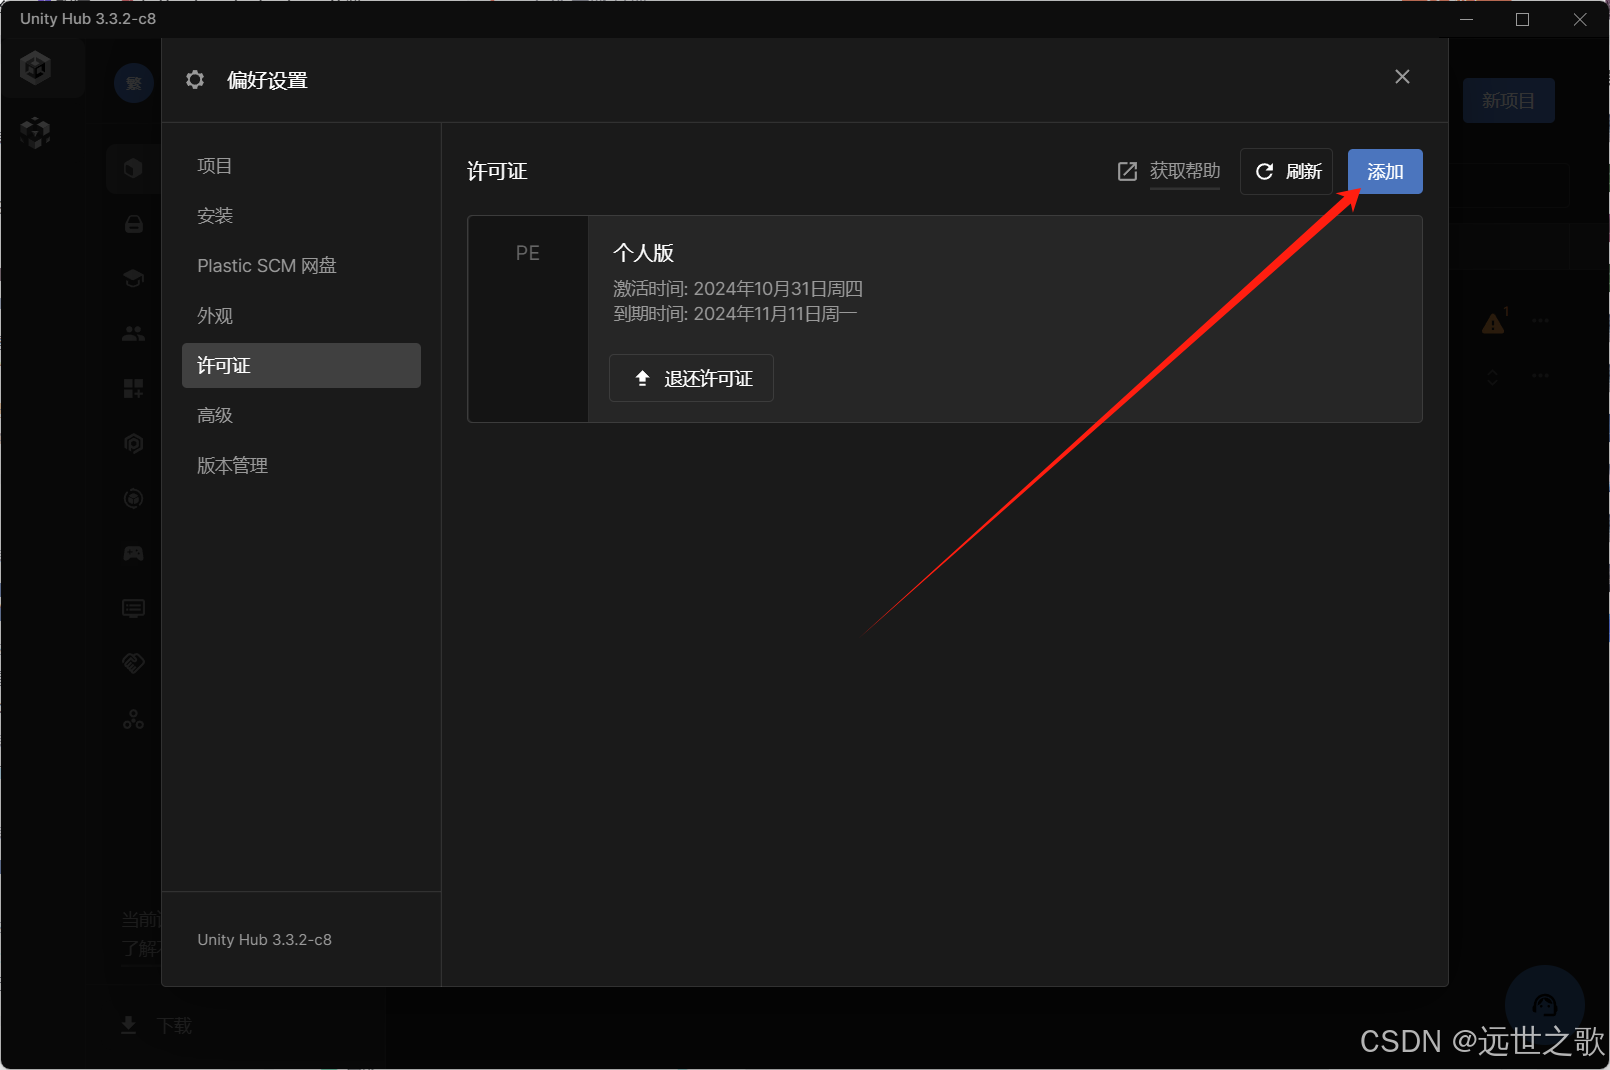This screenshot has height=1070, width=1610.
Task: Select the 许可证 sidebar item
Action: 301,366
